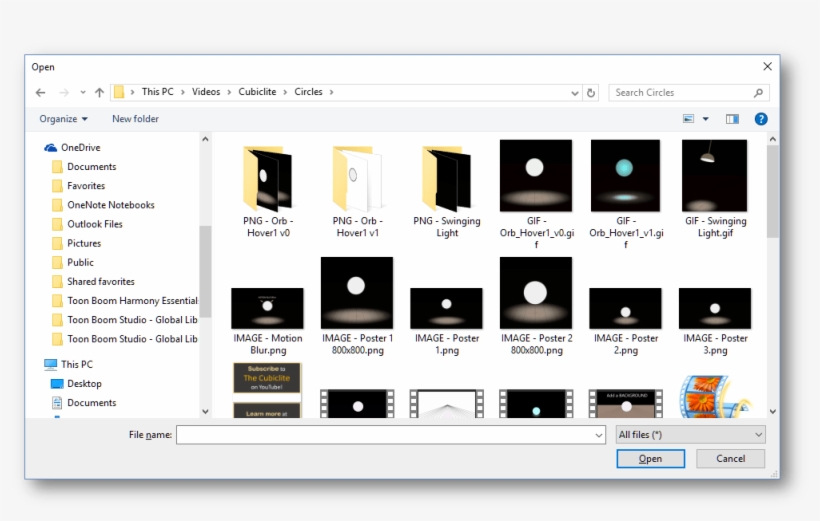Close the Open dialog
This screenshot has height=521, width=820.
pos(767,66)
